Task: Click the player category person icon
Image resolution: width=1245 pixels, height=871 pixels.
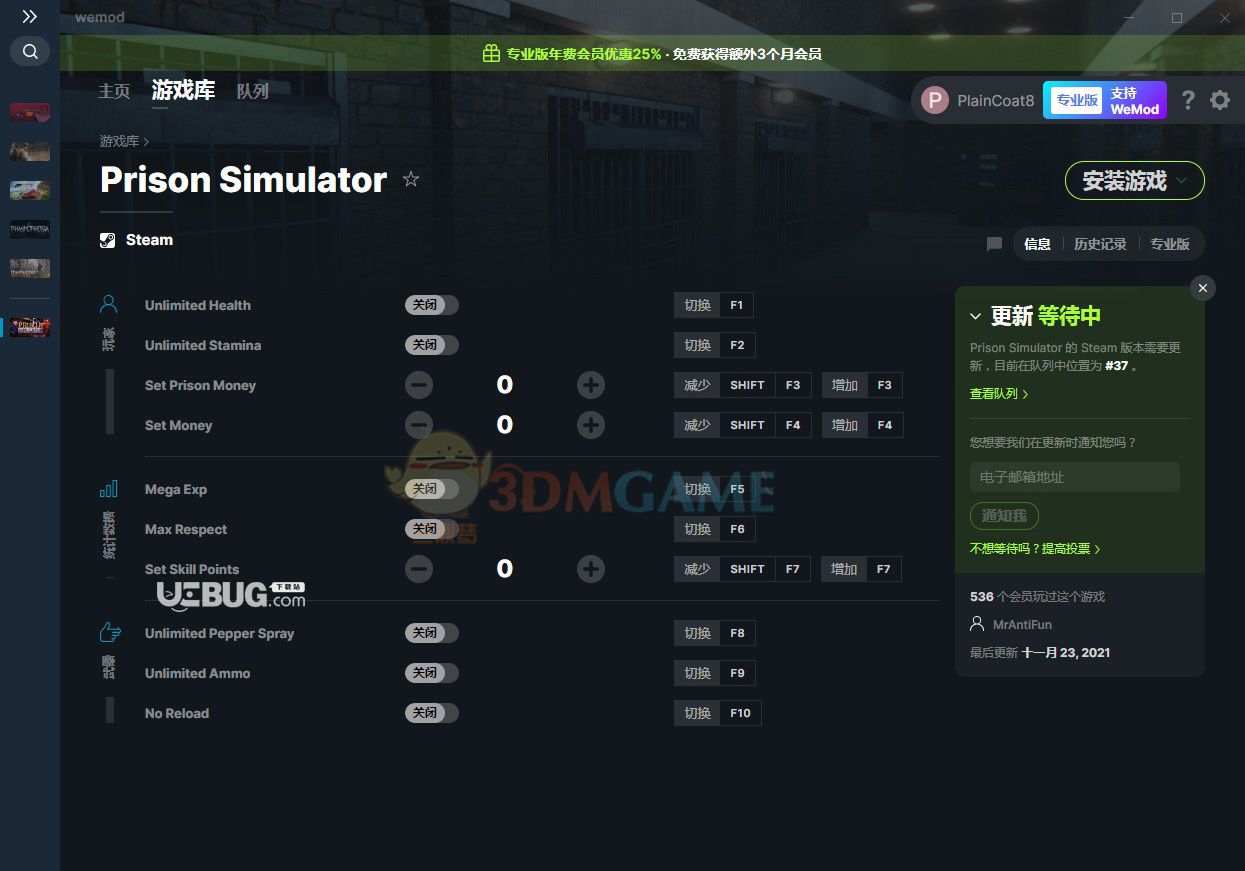Action: (x=109, y=304)
